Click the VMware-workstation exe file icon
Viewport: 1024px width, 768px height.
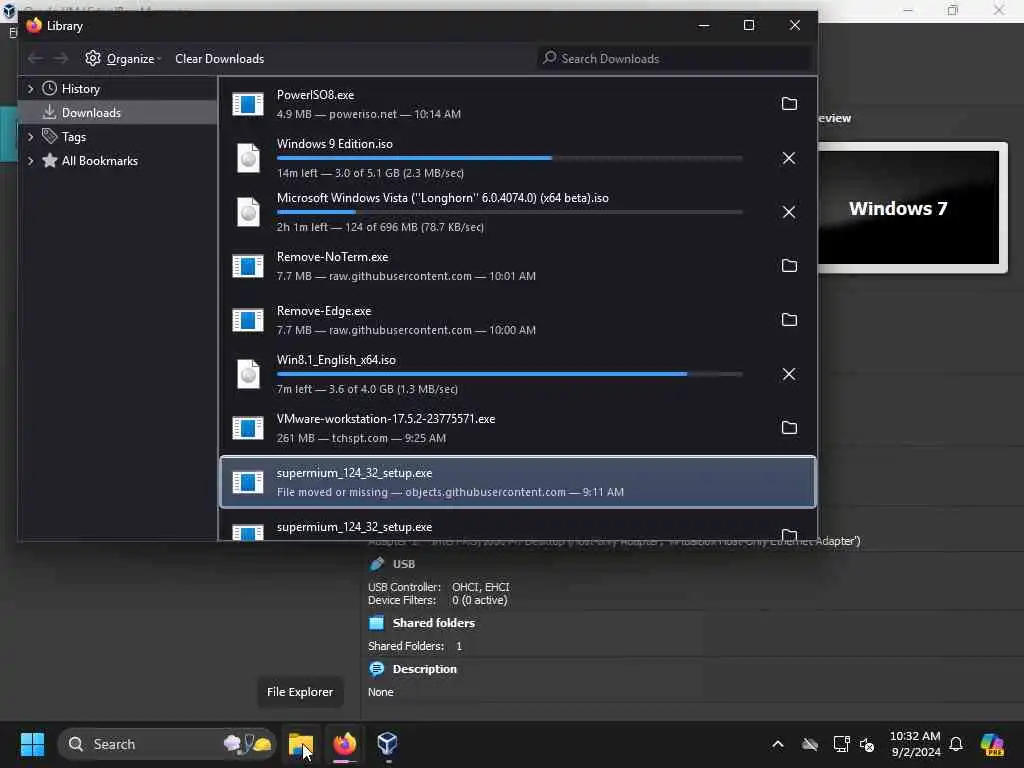pyautogui.click(x=248, y=428)
